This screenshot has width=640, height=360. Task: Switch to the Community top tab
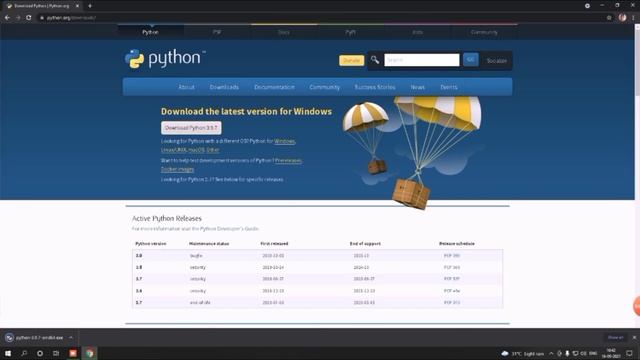tap(484, 32)
